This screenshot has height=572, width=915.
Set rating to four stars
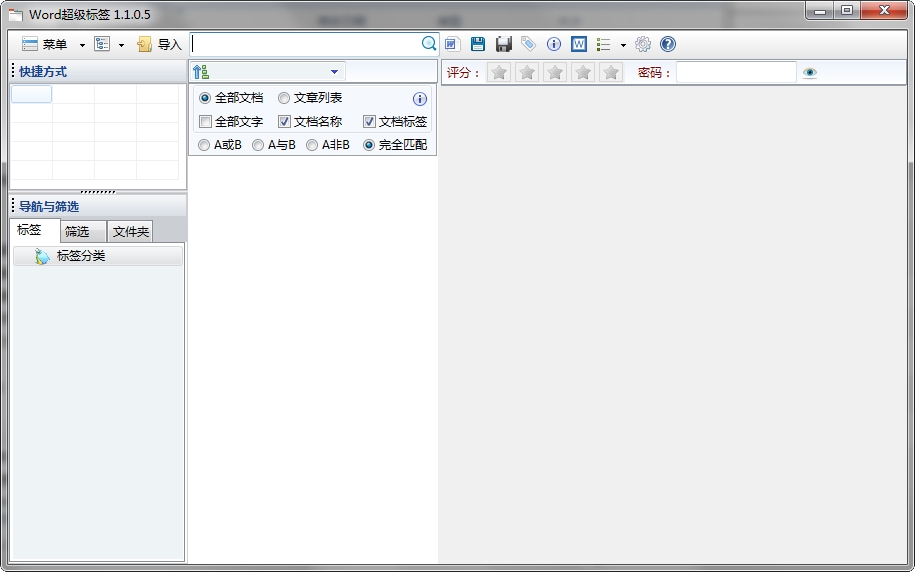pos(583,72)
